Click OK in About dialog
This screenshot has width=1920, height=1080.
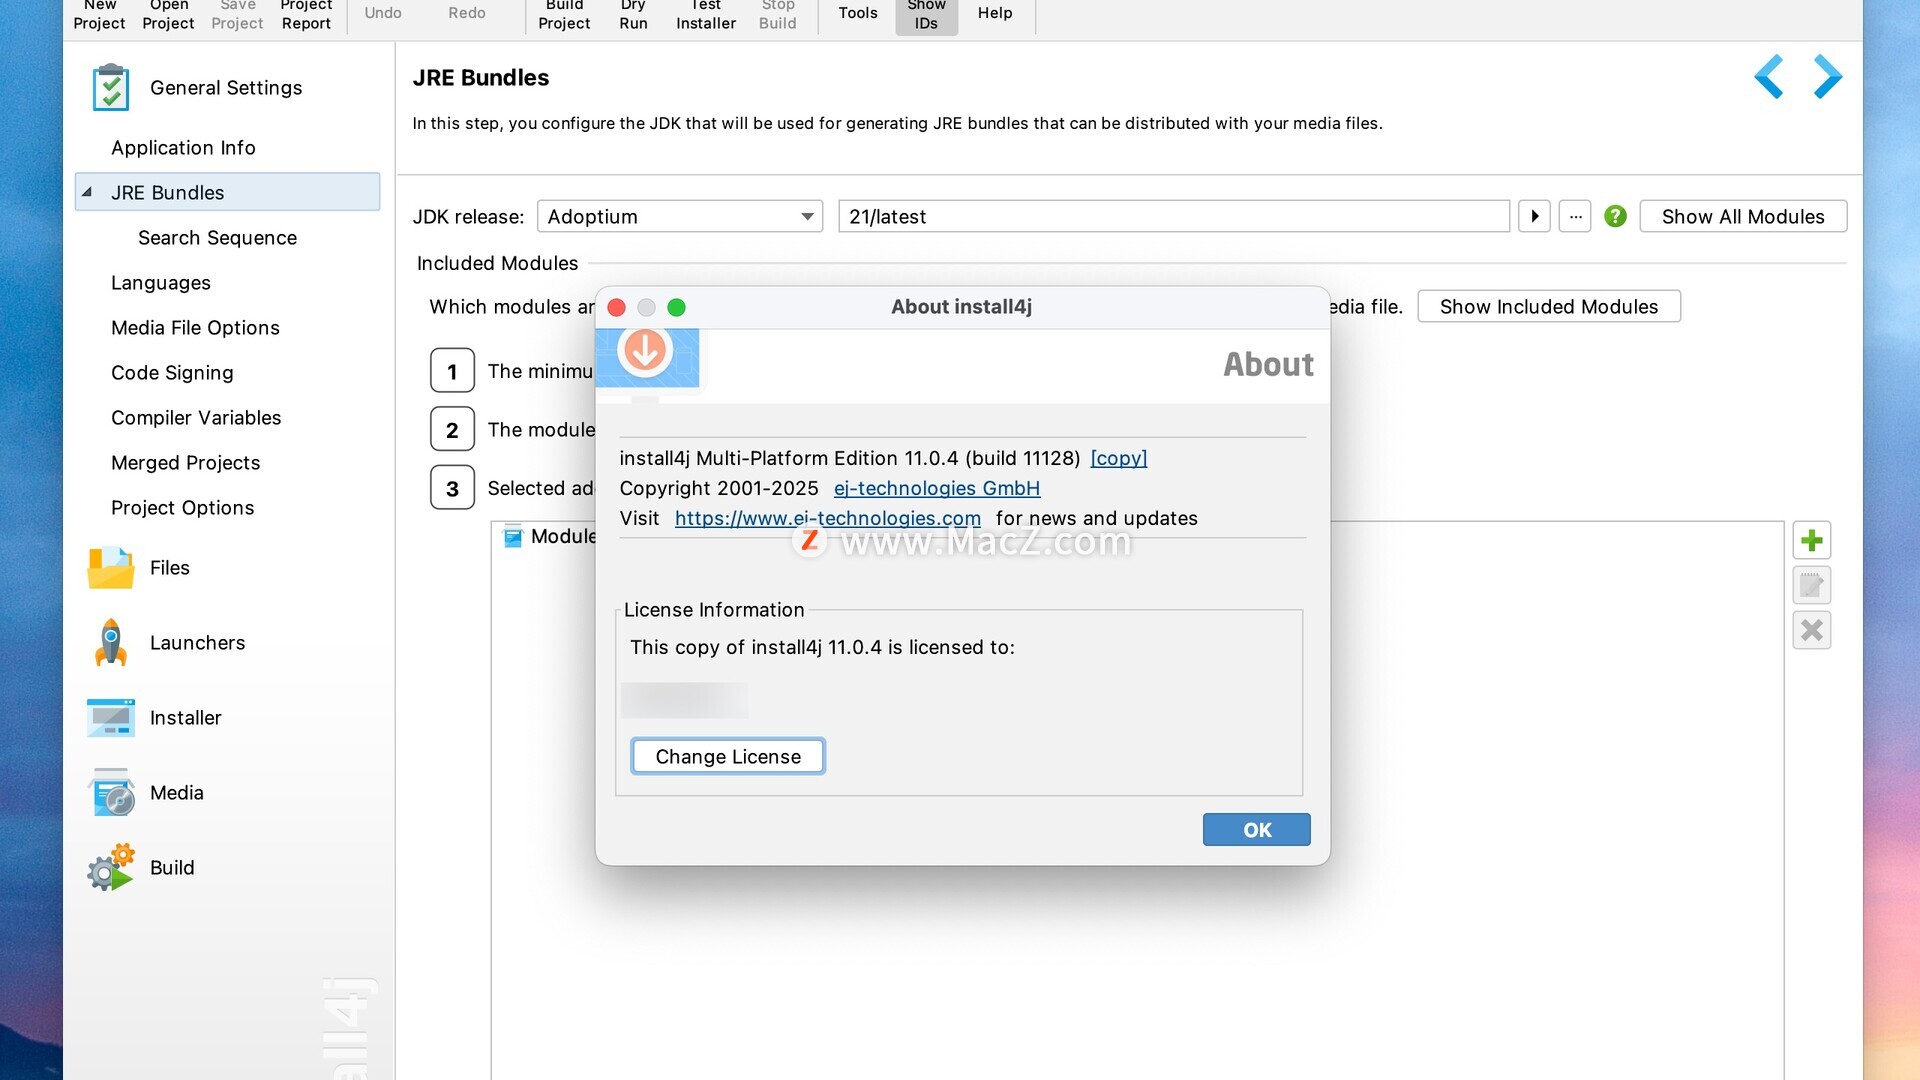pyautogui.click(x=1256, y=829)
